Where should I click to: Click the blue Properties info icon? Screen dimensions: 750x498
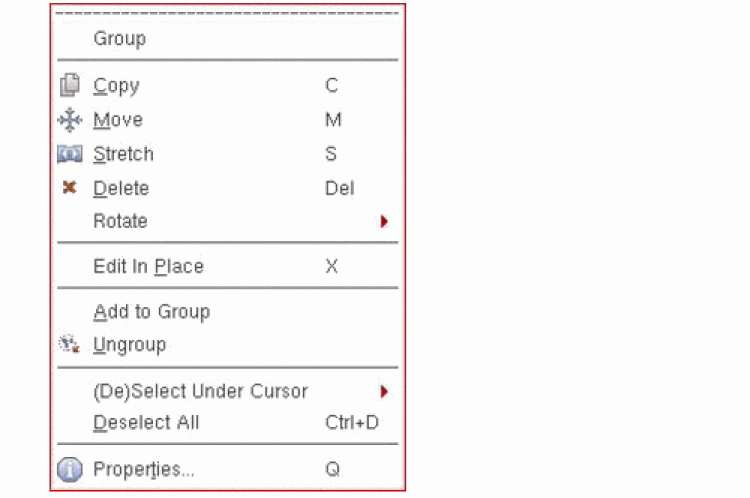coord(69,469)
